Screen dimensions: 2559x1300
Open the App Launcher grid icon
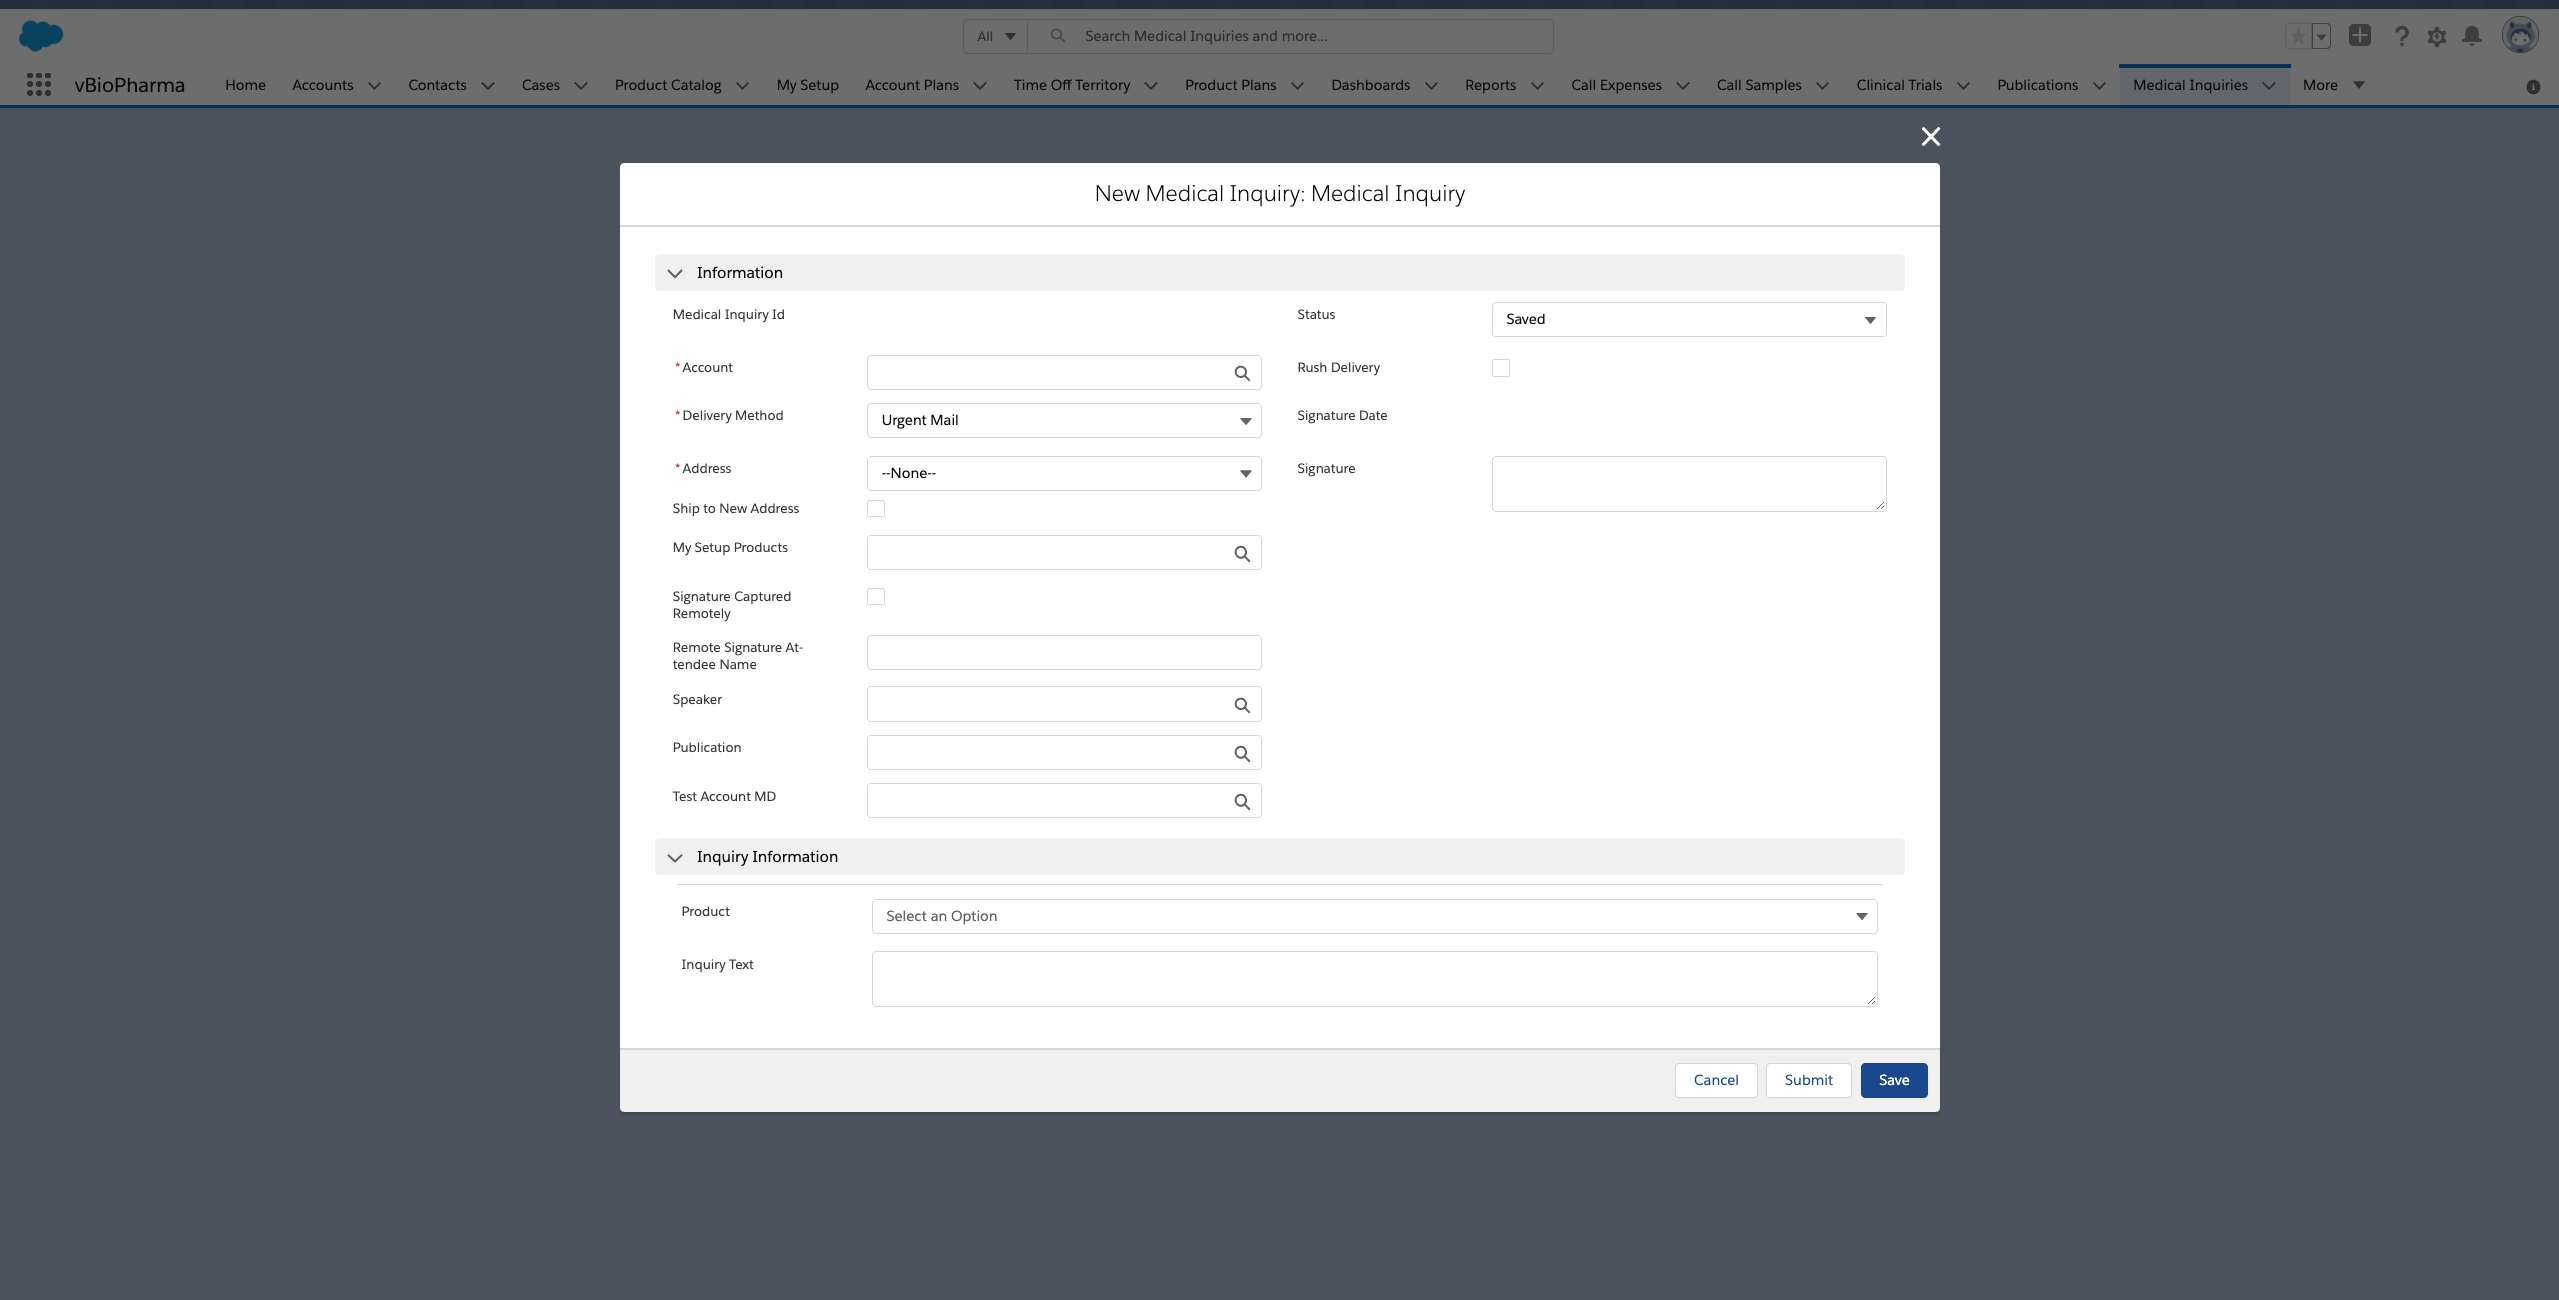coord(38,85)
